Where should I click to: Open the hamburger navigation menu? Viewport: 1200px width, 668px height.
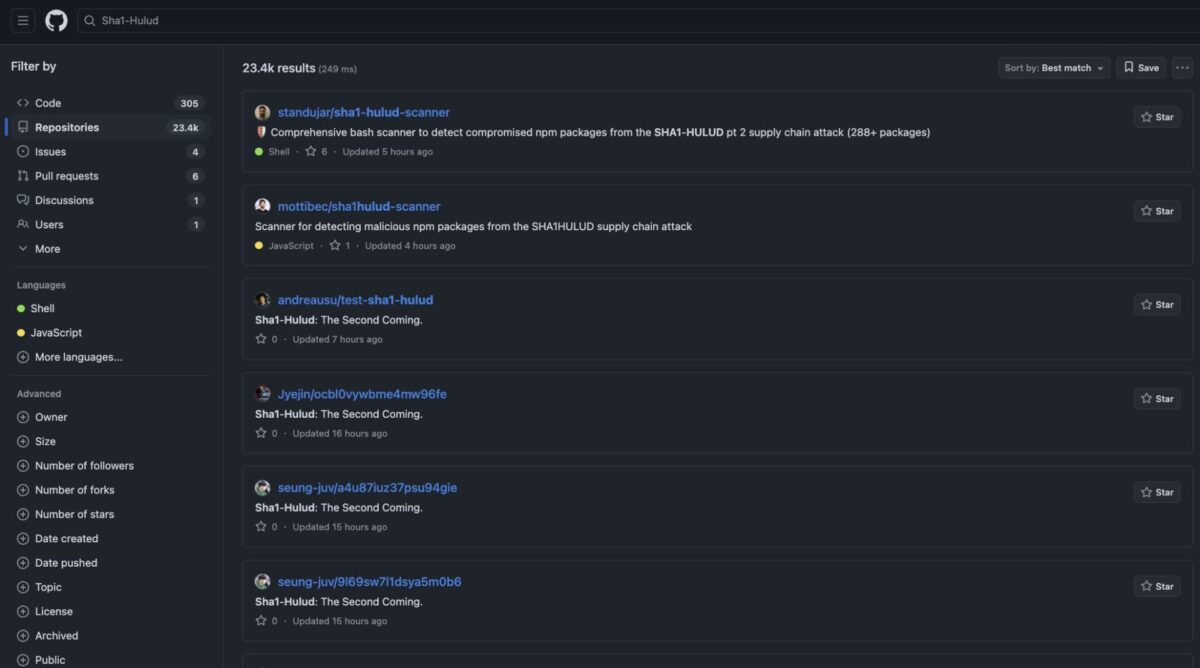pyautogui.click(x=23, y=20)
